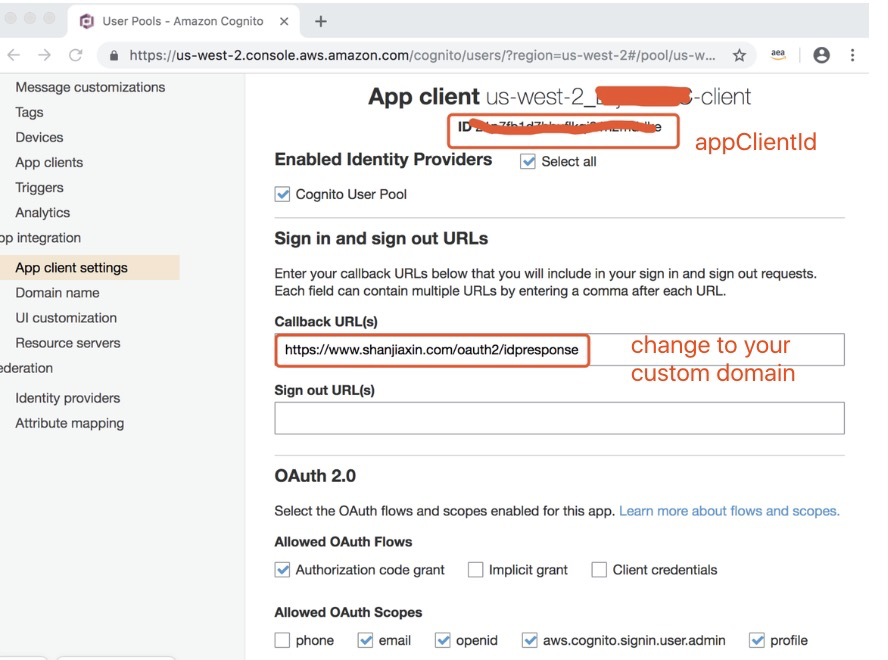Screen dimensions: 888x660
Task: Open Identity providers in sidebar
Action: 68,398
